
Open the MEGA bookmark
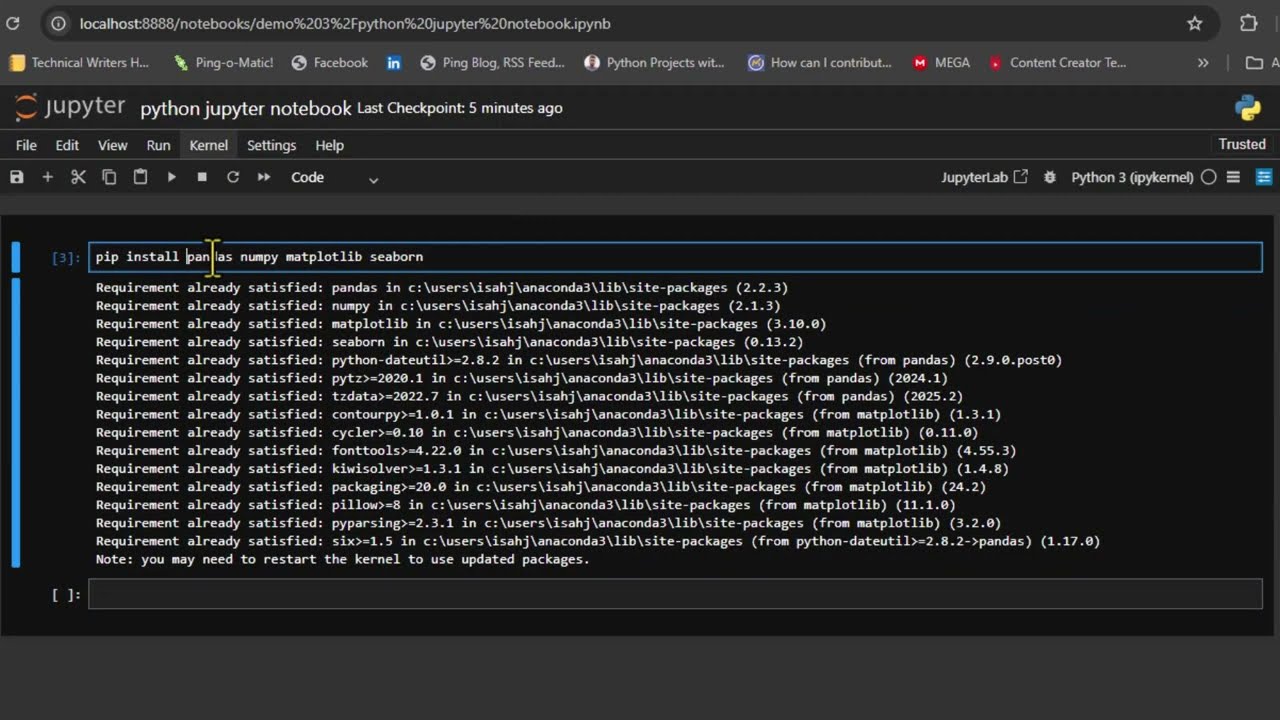pos(941,62)
